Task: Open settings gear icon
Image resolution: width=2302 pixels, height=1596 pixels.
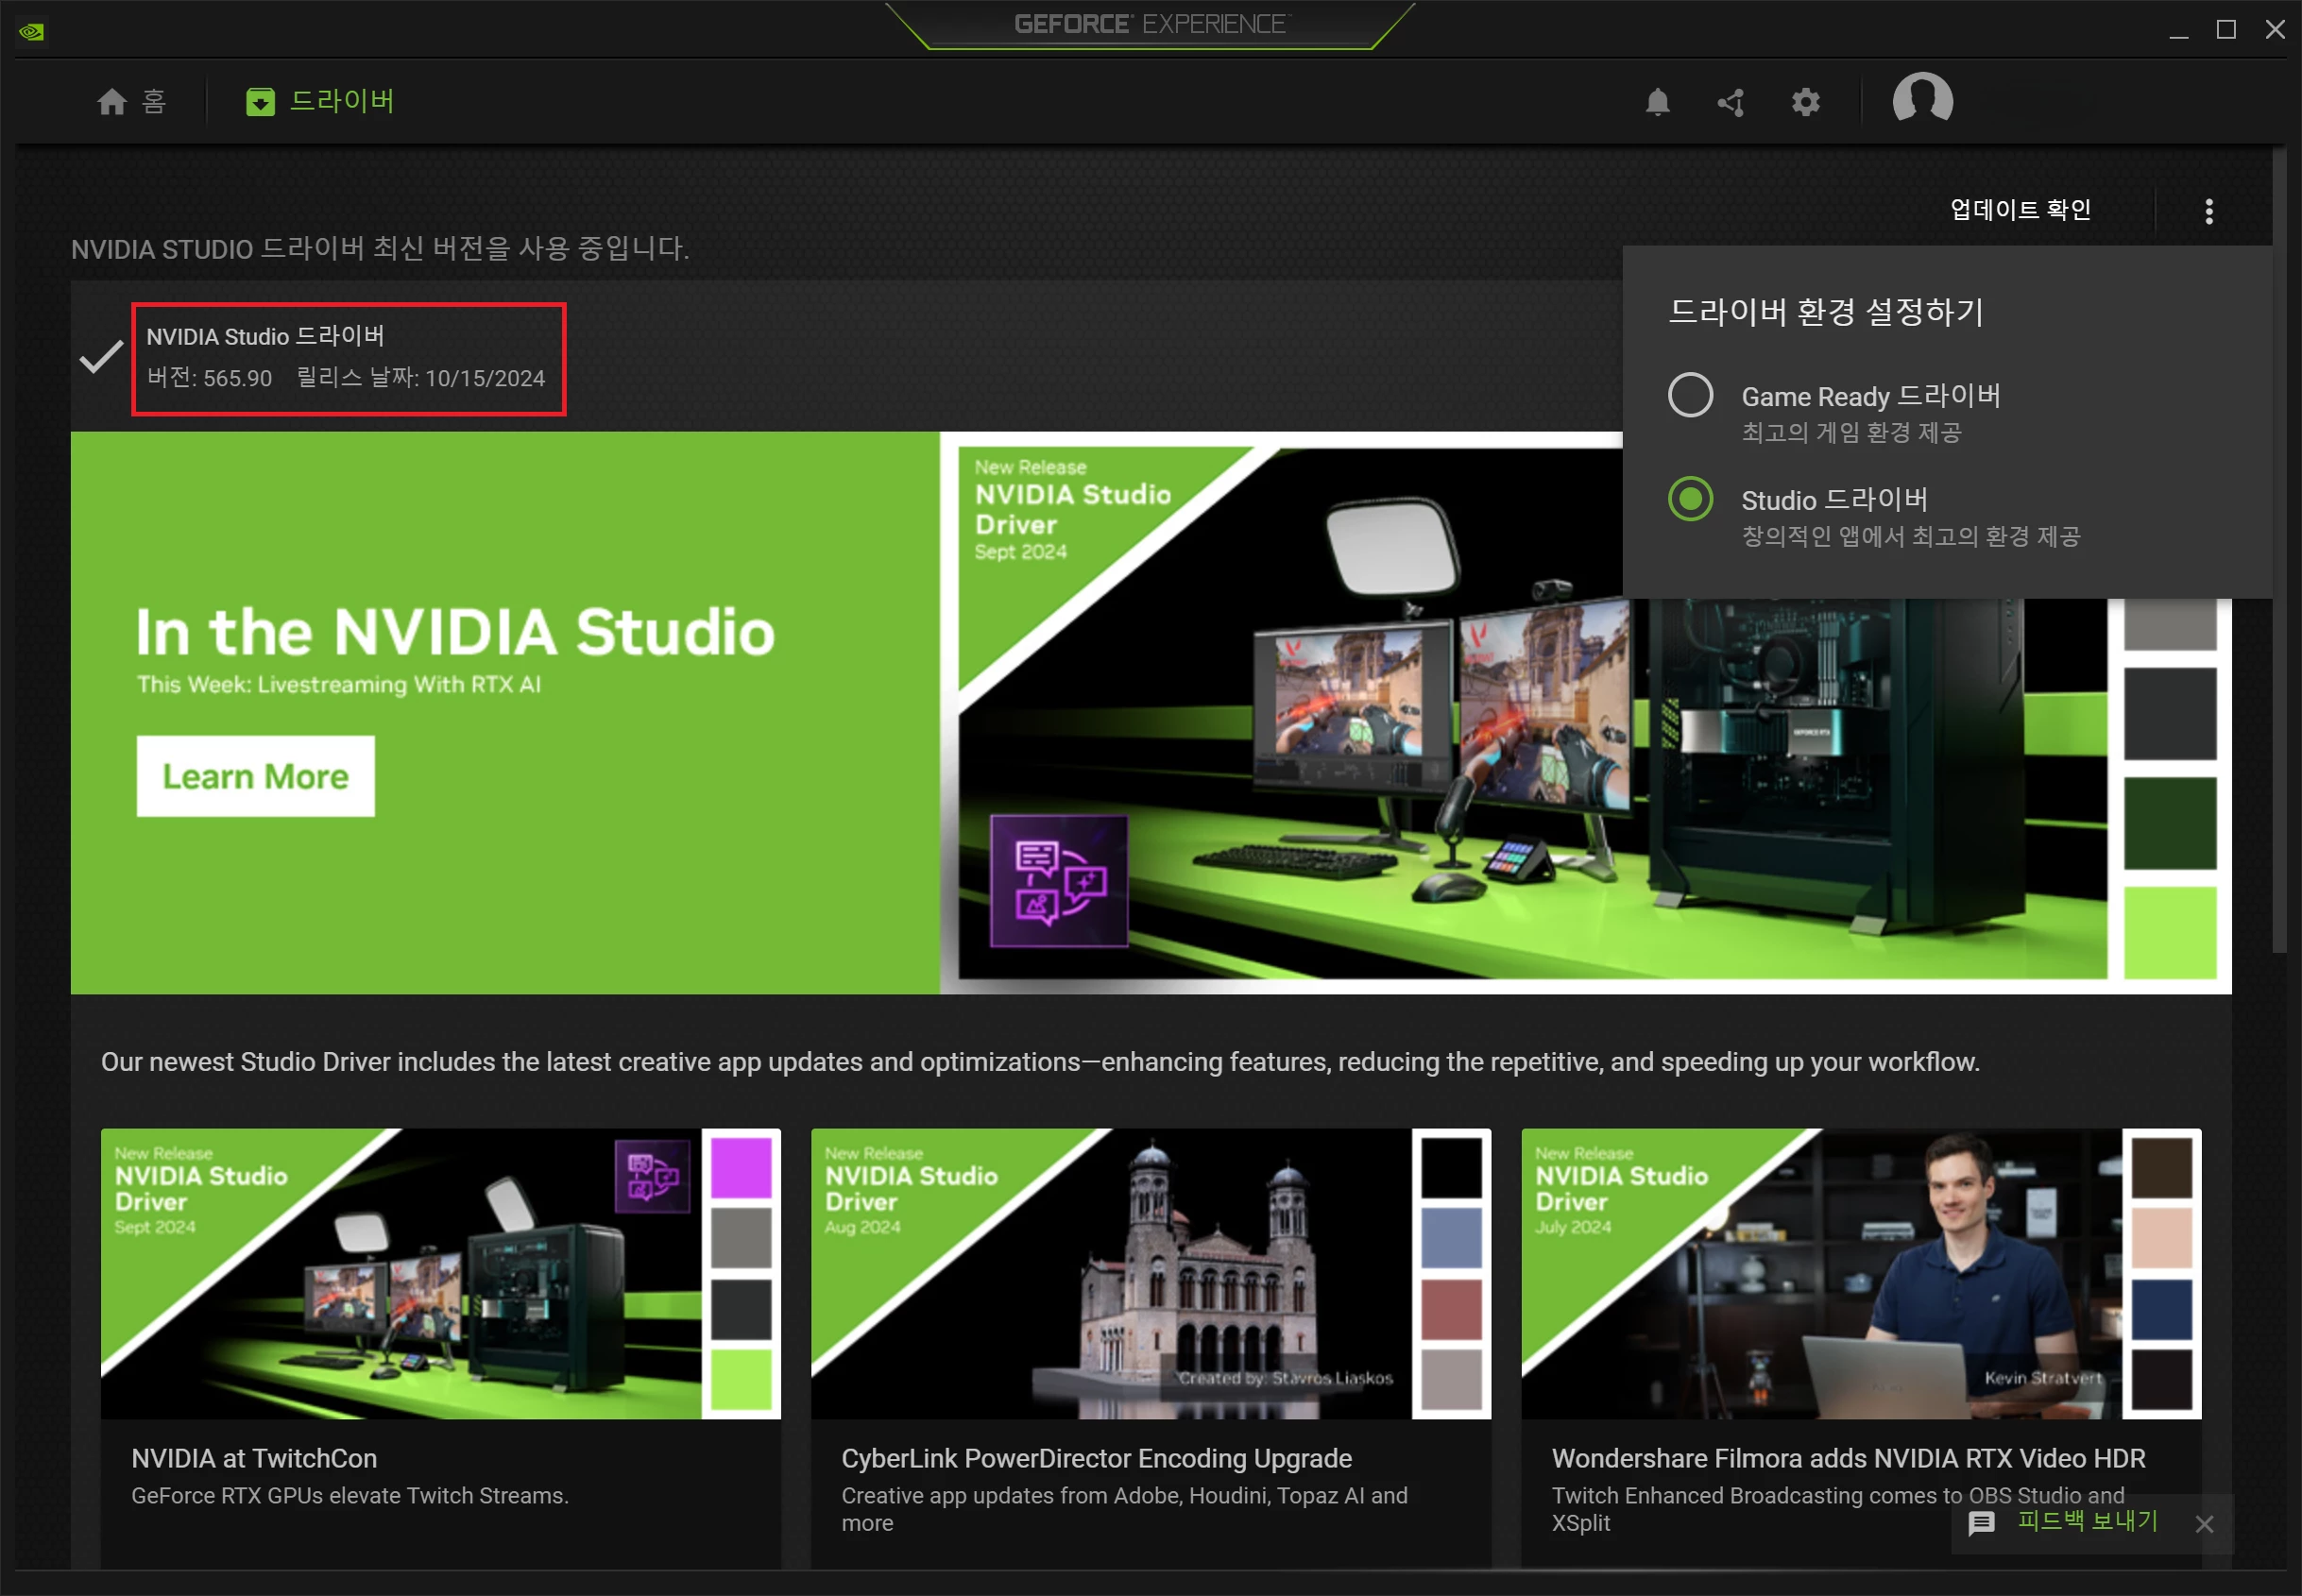Action: [x=1805, y=102]
